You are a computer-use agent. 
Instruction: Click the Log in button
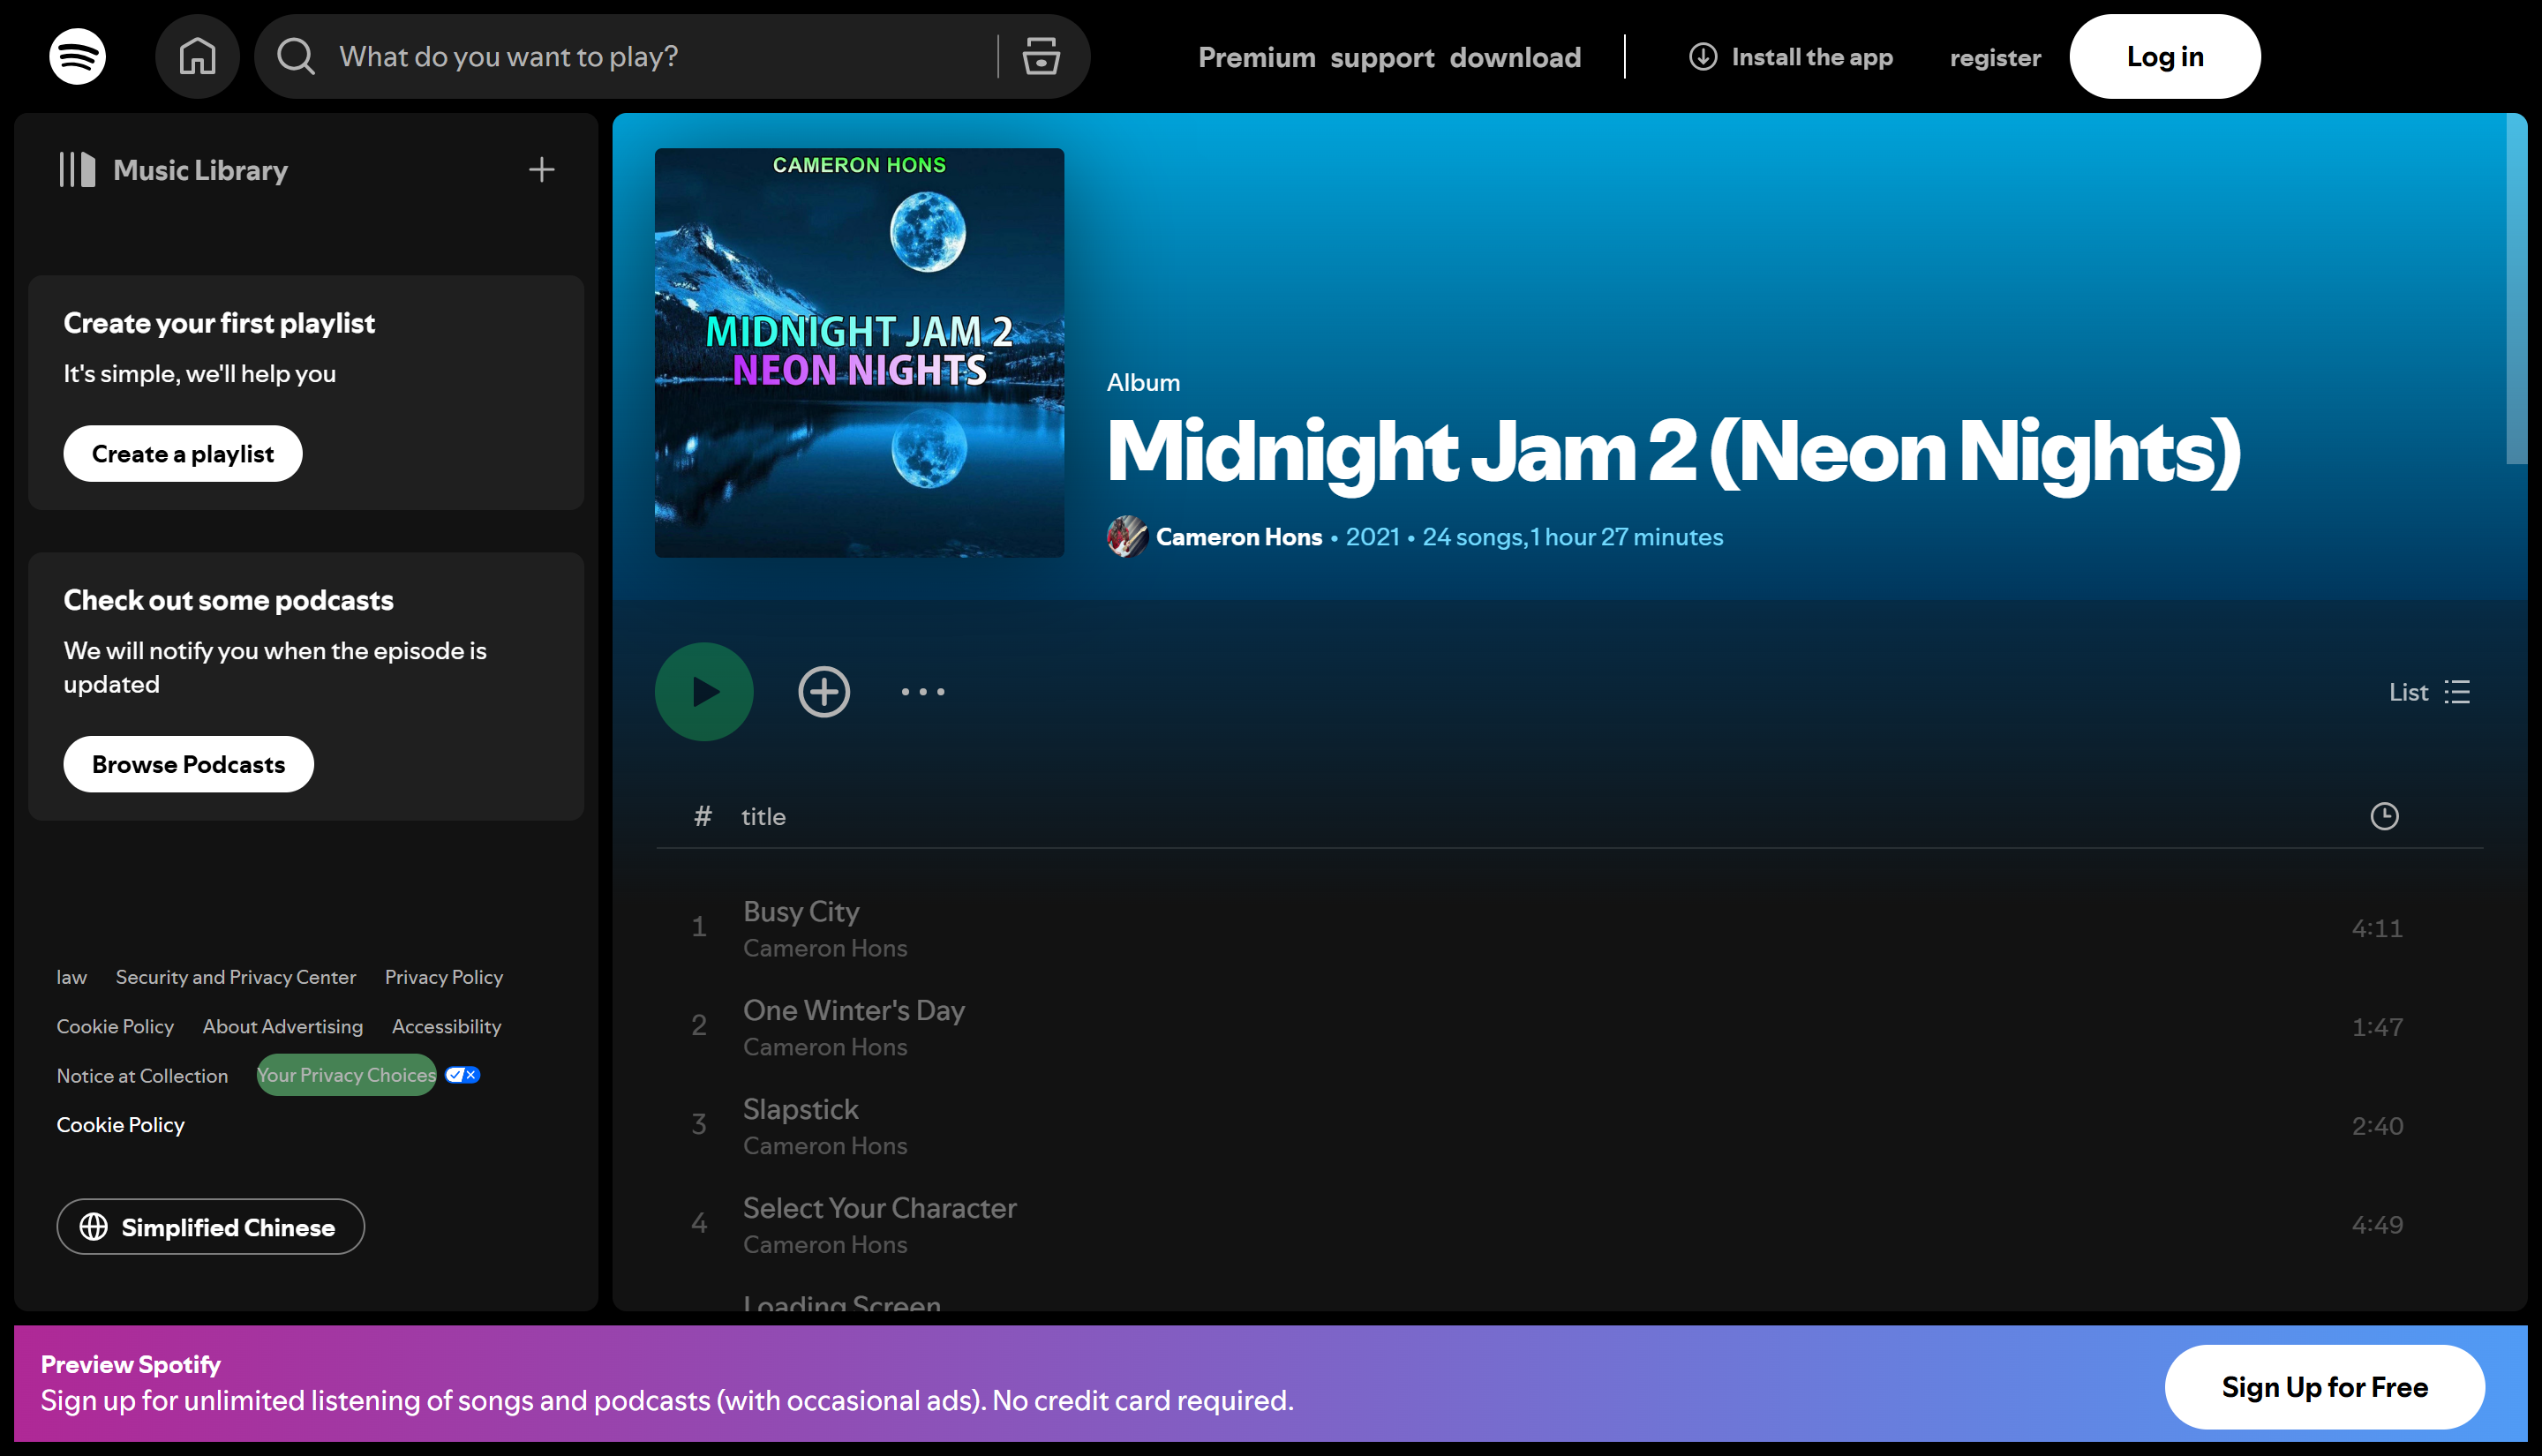tap(2164, 57)
